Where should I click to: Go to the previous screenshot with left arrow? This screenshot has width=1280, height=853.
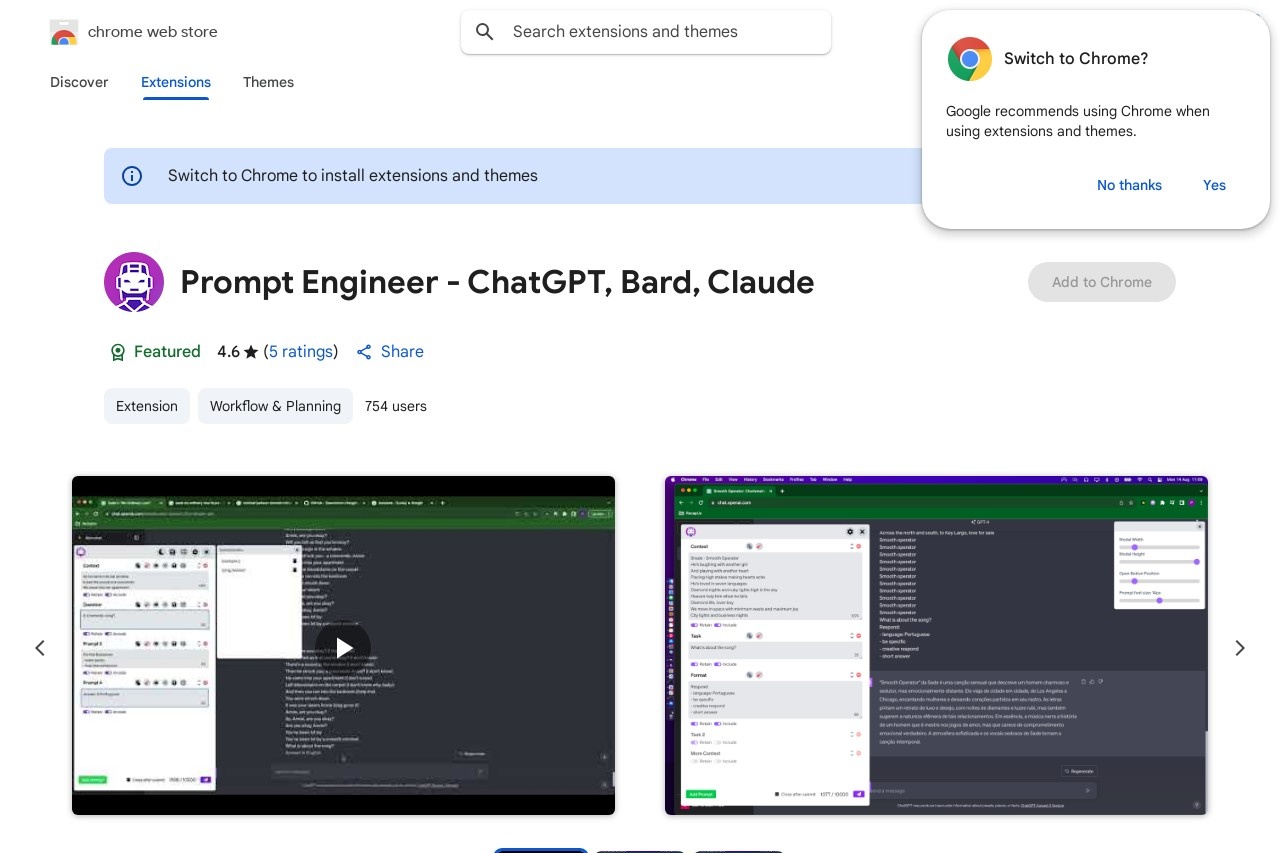coord(40,648)
